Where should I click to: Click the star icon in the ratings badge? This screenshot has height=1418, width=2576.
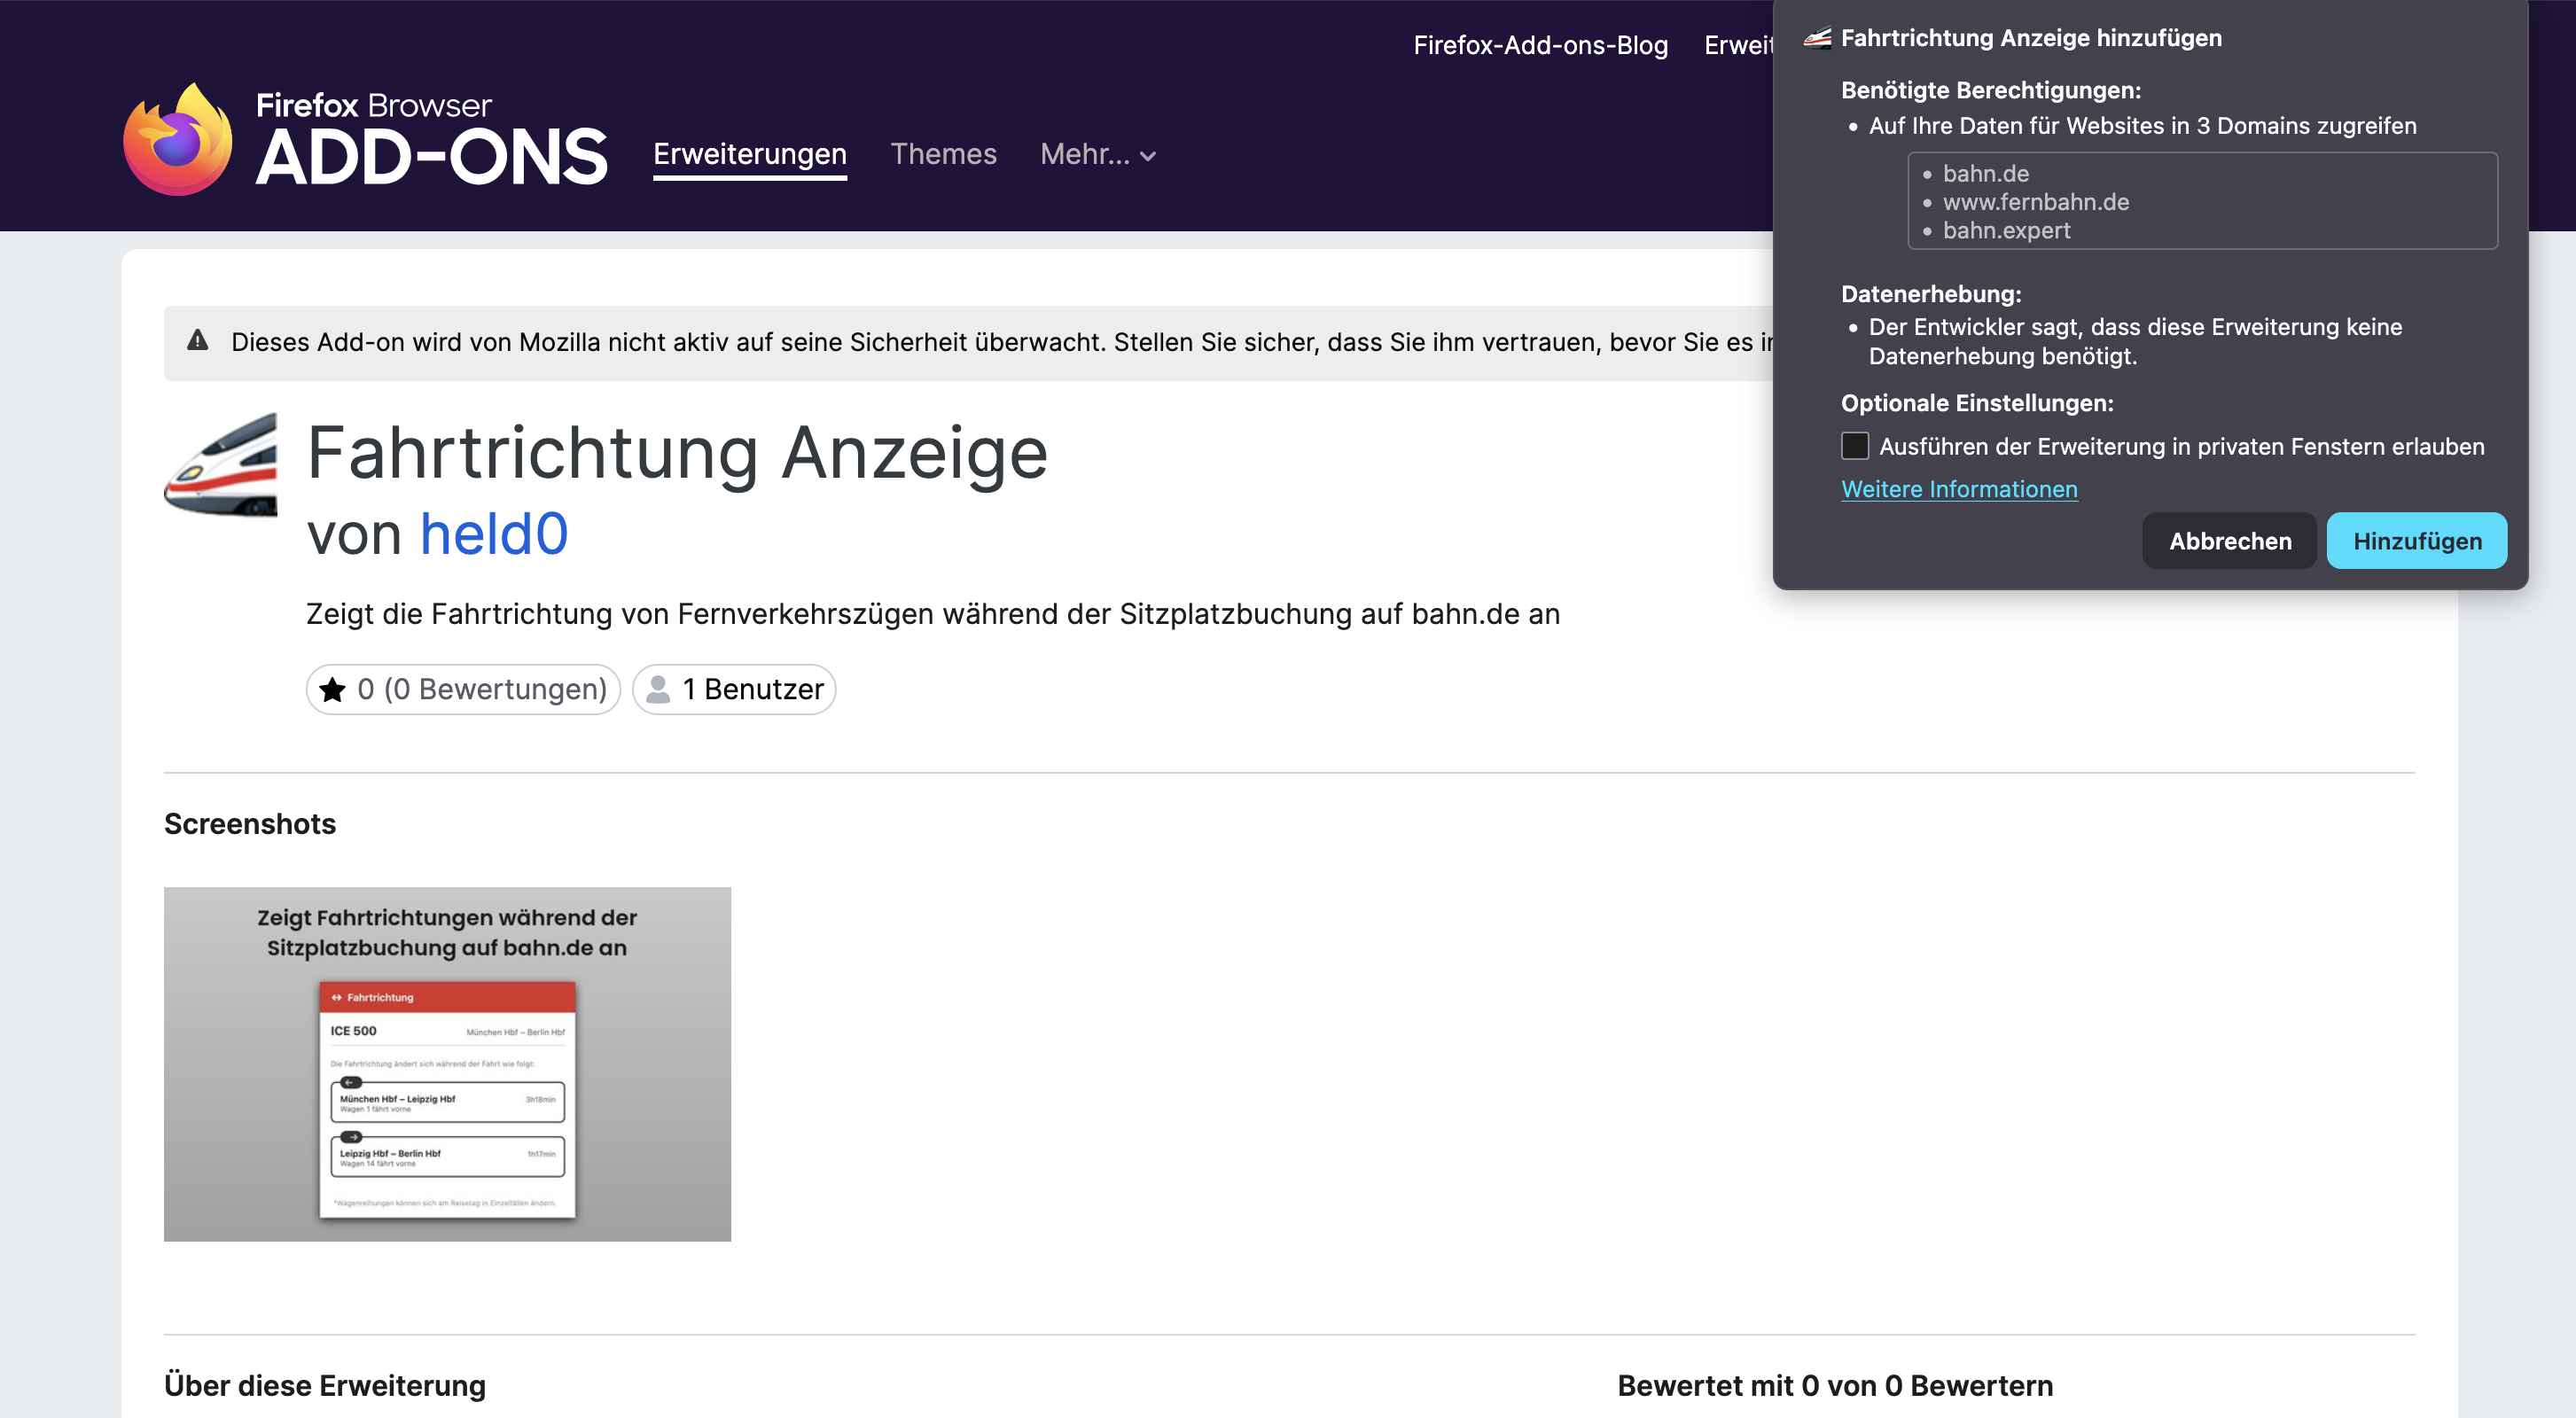pos(333,690)
